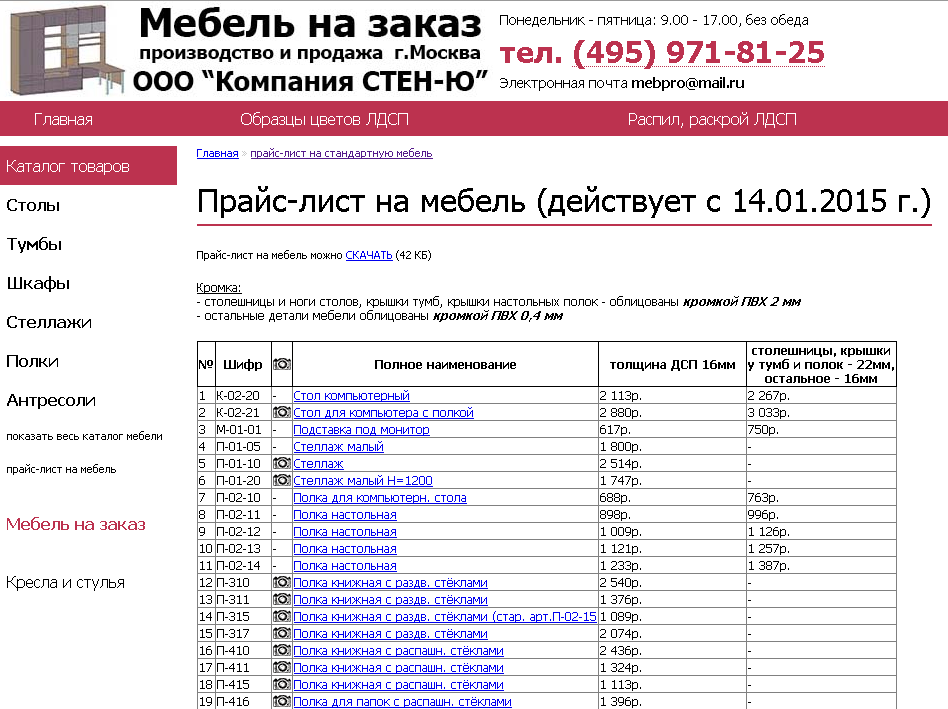Click Полка настольная in row П-02-12
948x709 pixels.
(345, 531)
